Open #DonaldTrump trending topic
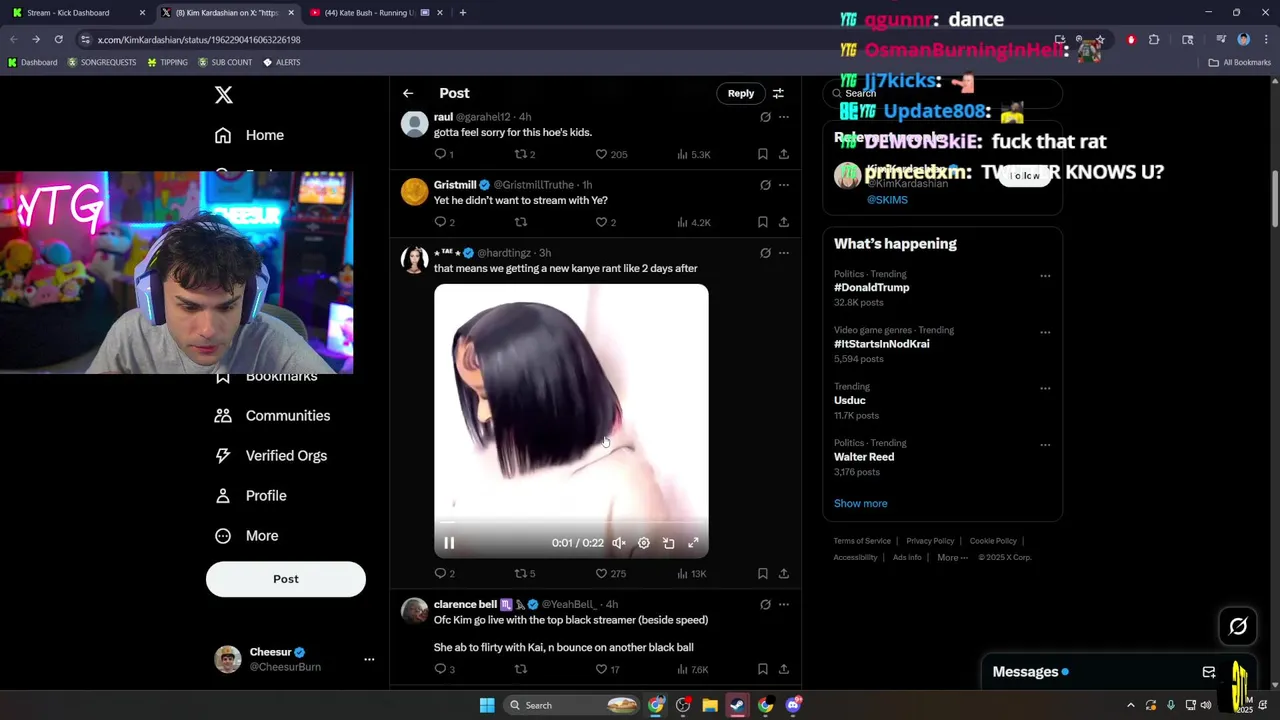This screenshot has width=1280, height=720. 871,288
